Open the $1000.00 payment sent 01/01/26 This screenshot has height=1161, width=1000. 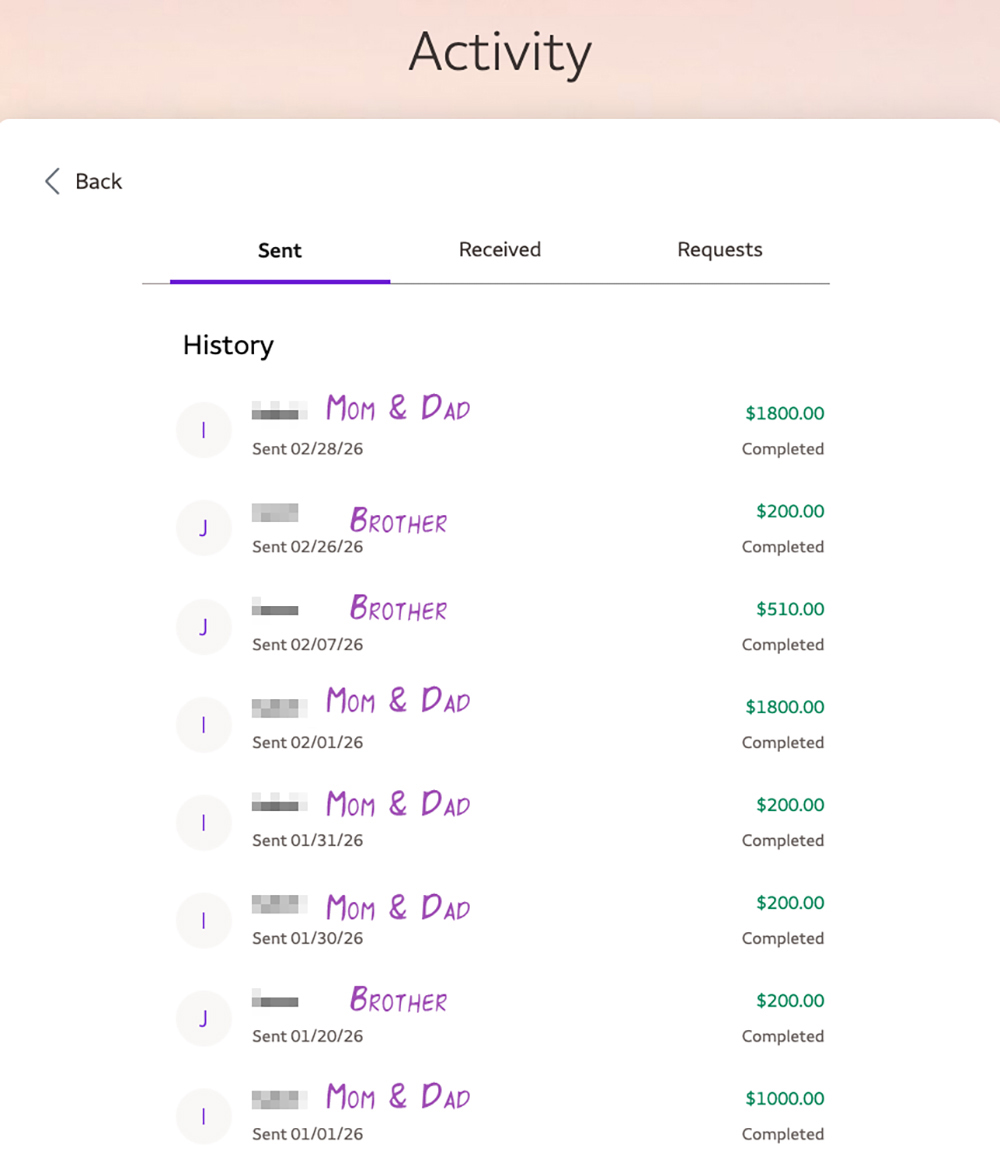[x=500, y=1116]
